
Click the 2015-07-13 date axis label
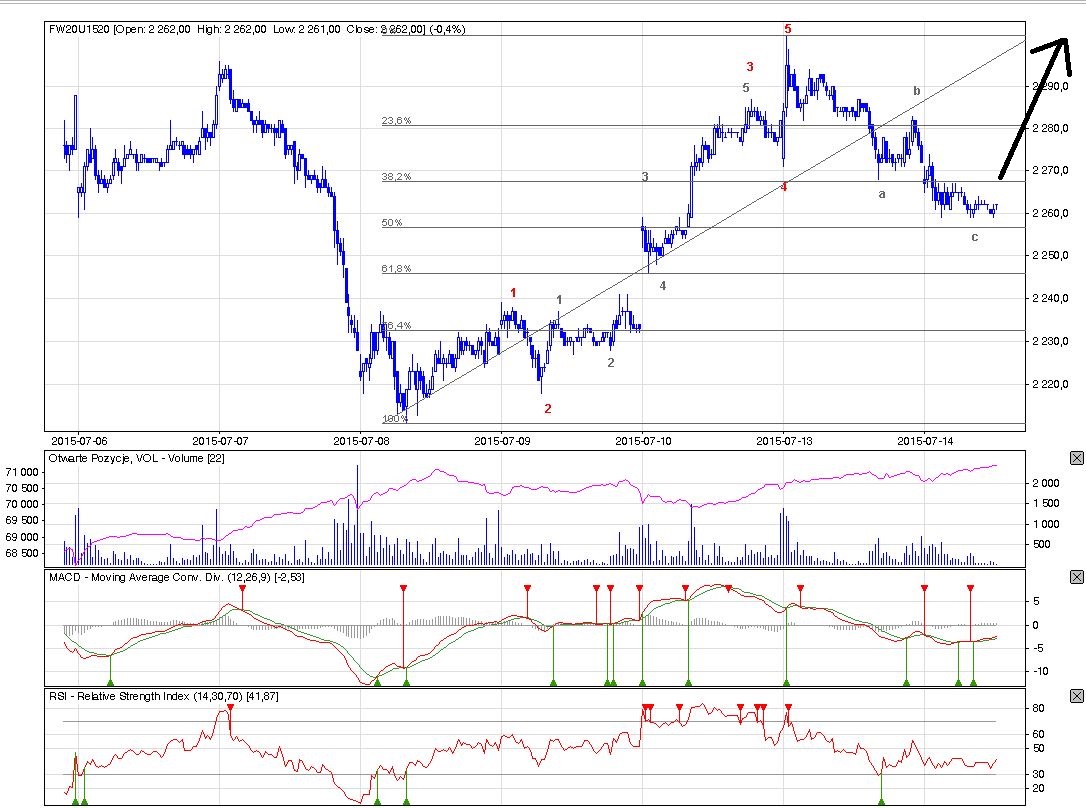[784, 440]
